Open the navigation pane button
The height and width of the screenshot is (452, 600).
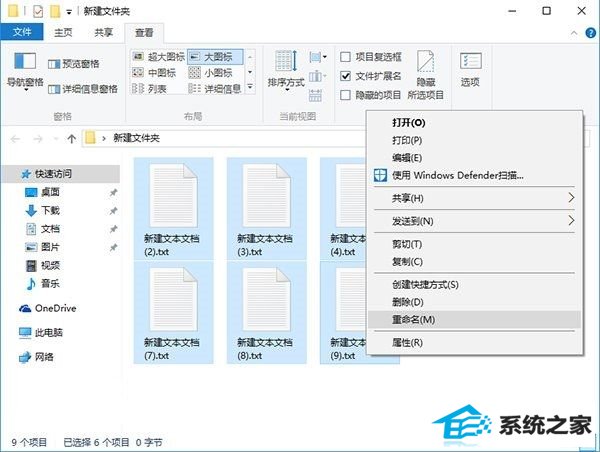25,71
